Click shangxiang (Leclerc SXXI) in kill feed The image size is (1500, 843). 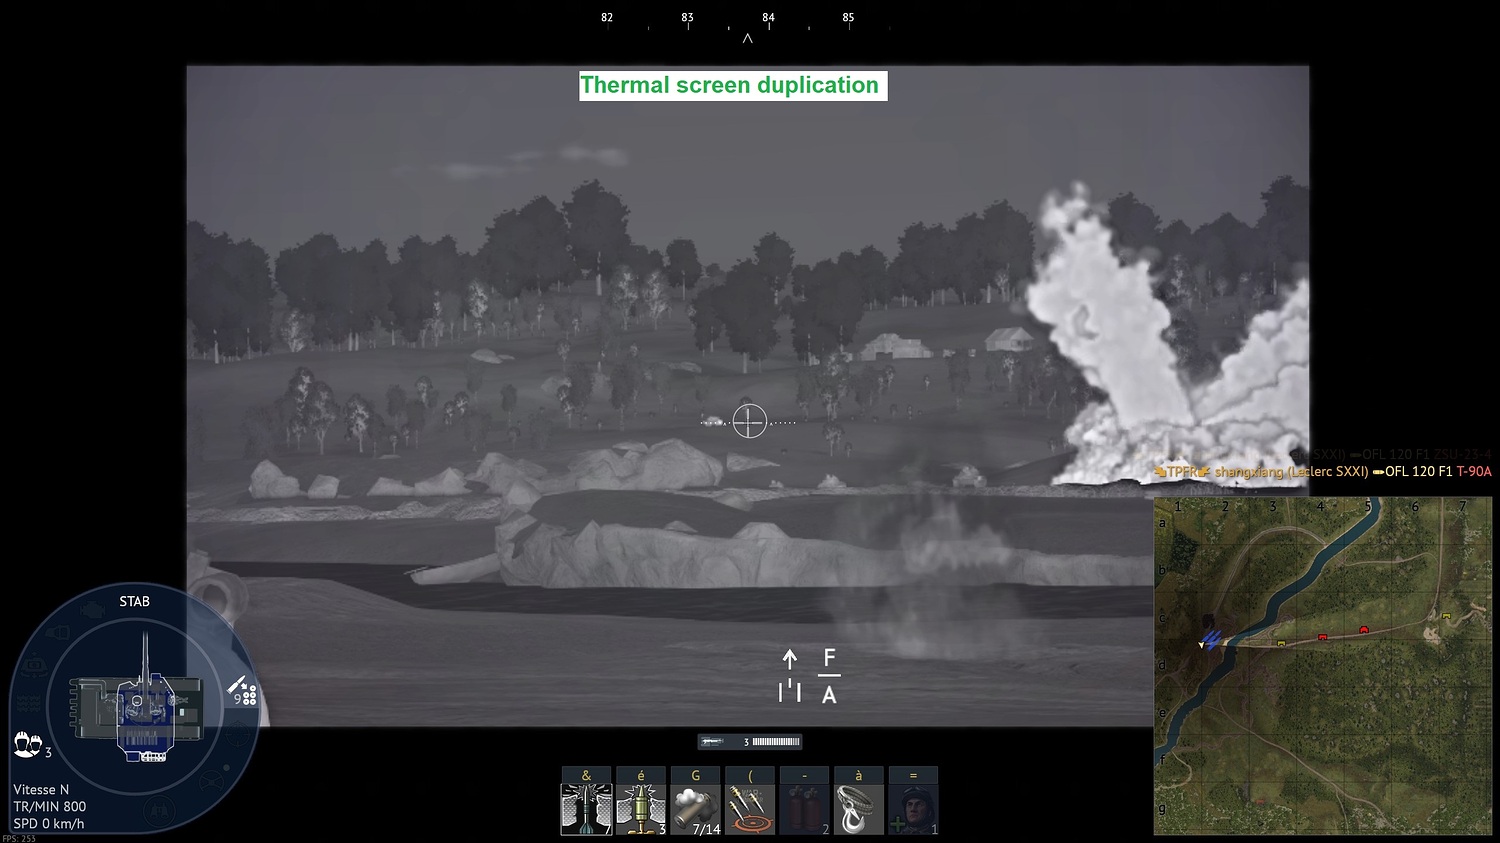point(1291,472)
